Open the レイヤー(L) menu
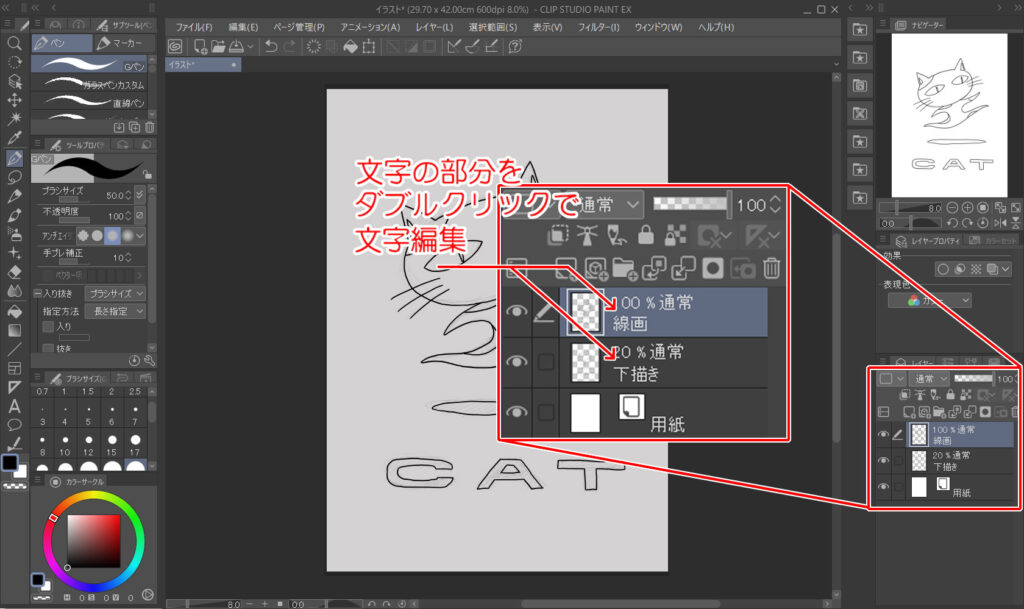This screenshot has width=1024, height=609. tap(432, 26)
